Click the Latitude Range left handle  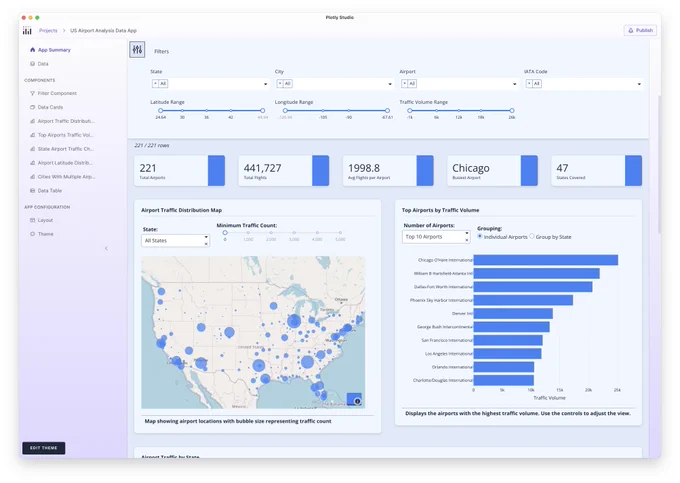160,111
